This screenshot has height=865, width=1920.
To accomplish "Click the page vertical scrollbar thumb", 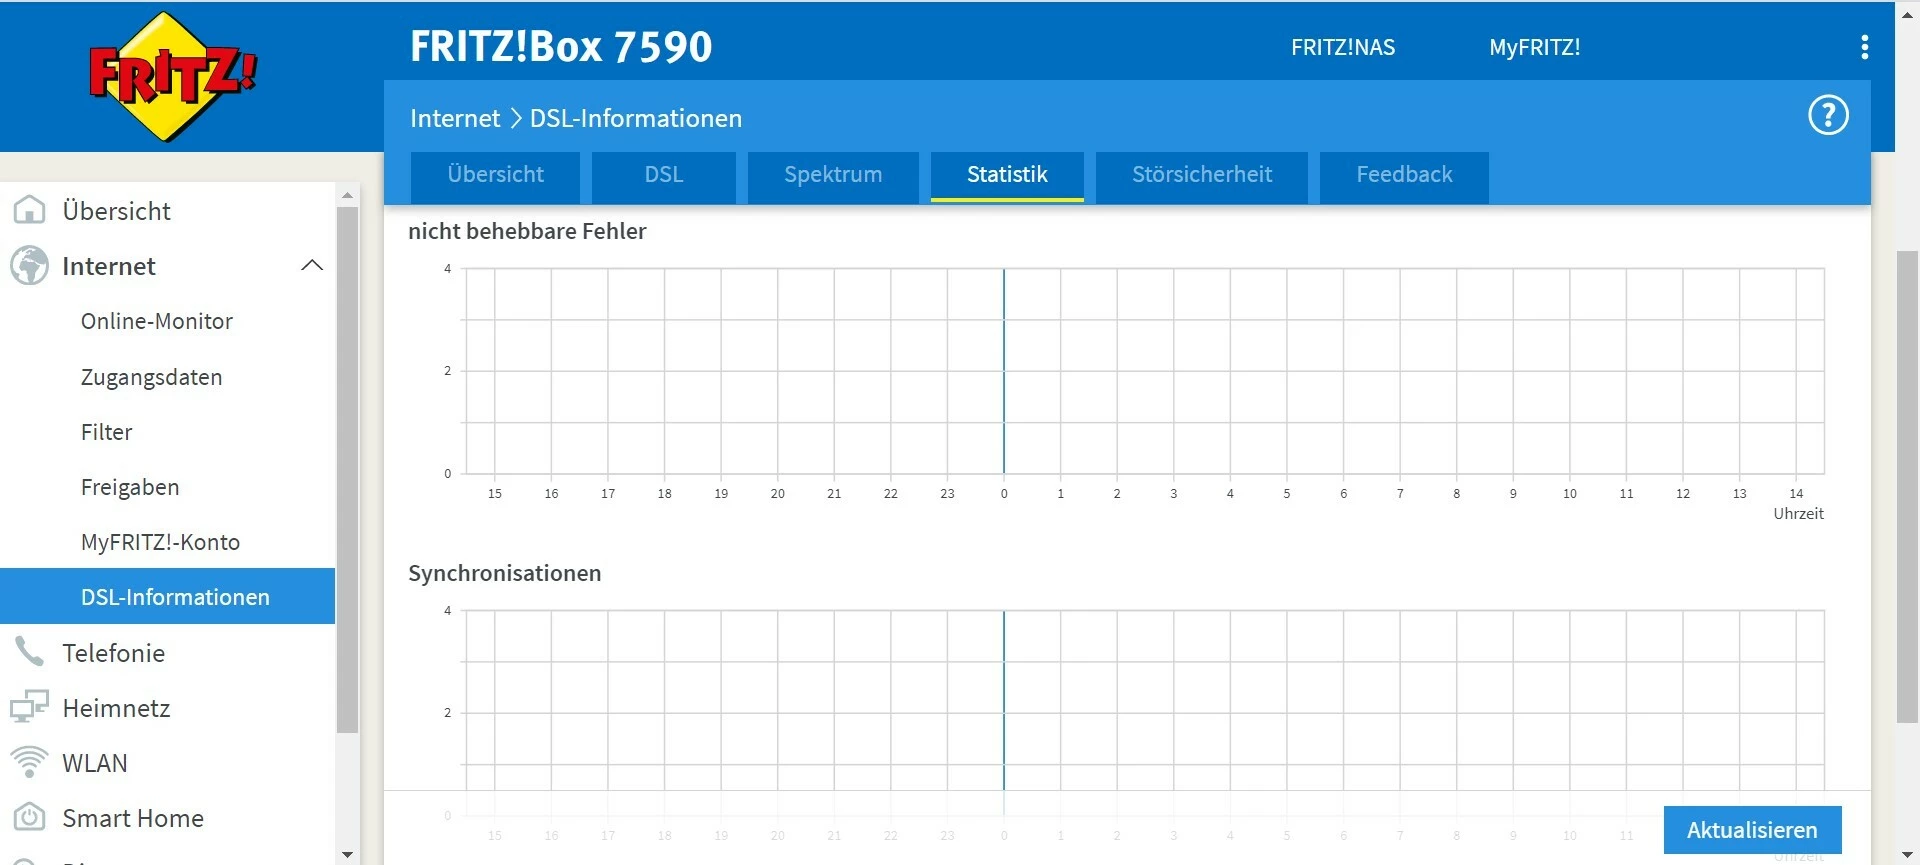I will pos(1908,486).
